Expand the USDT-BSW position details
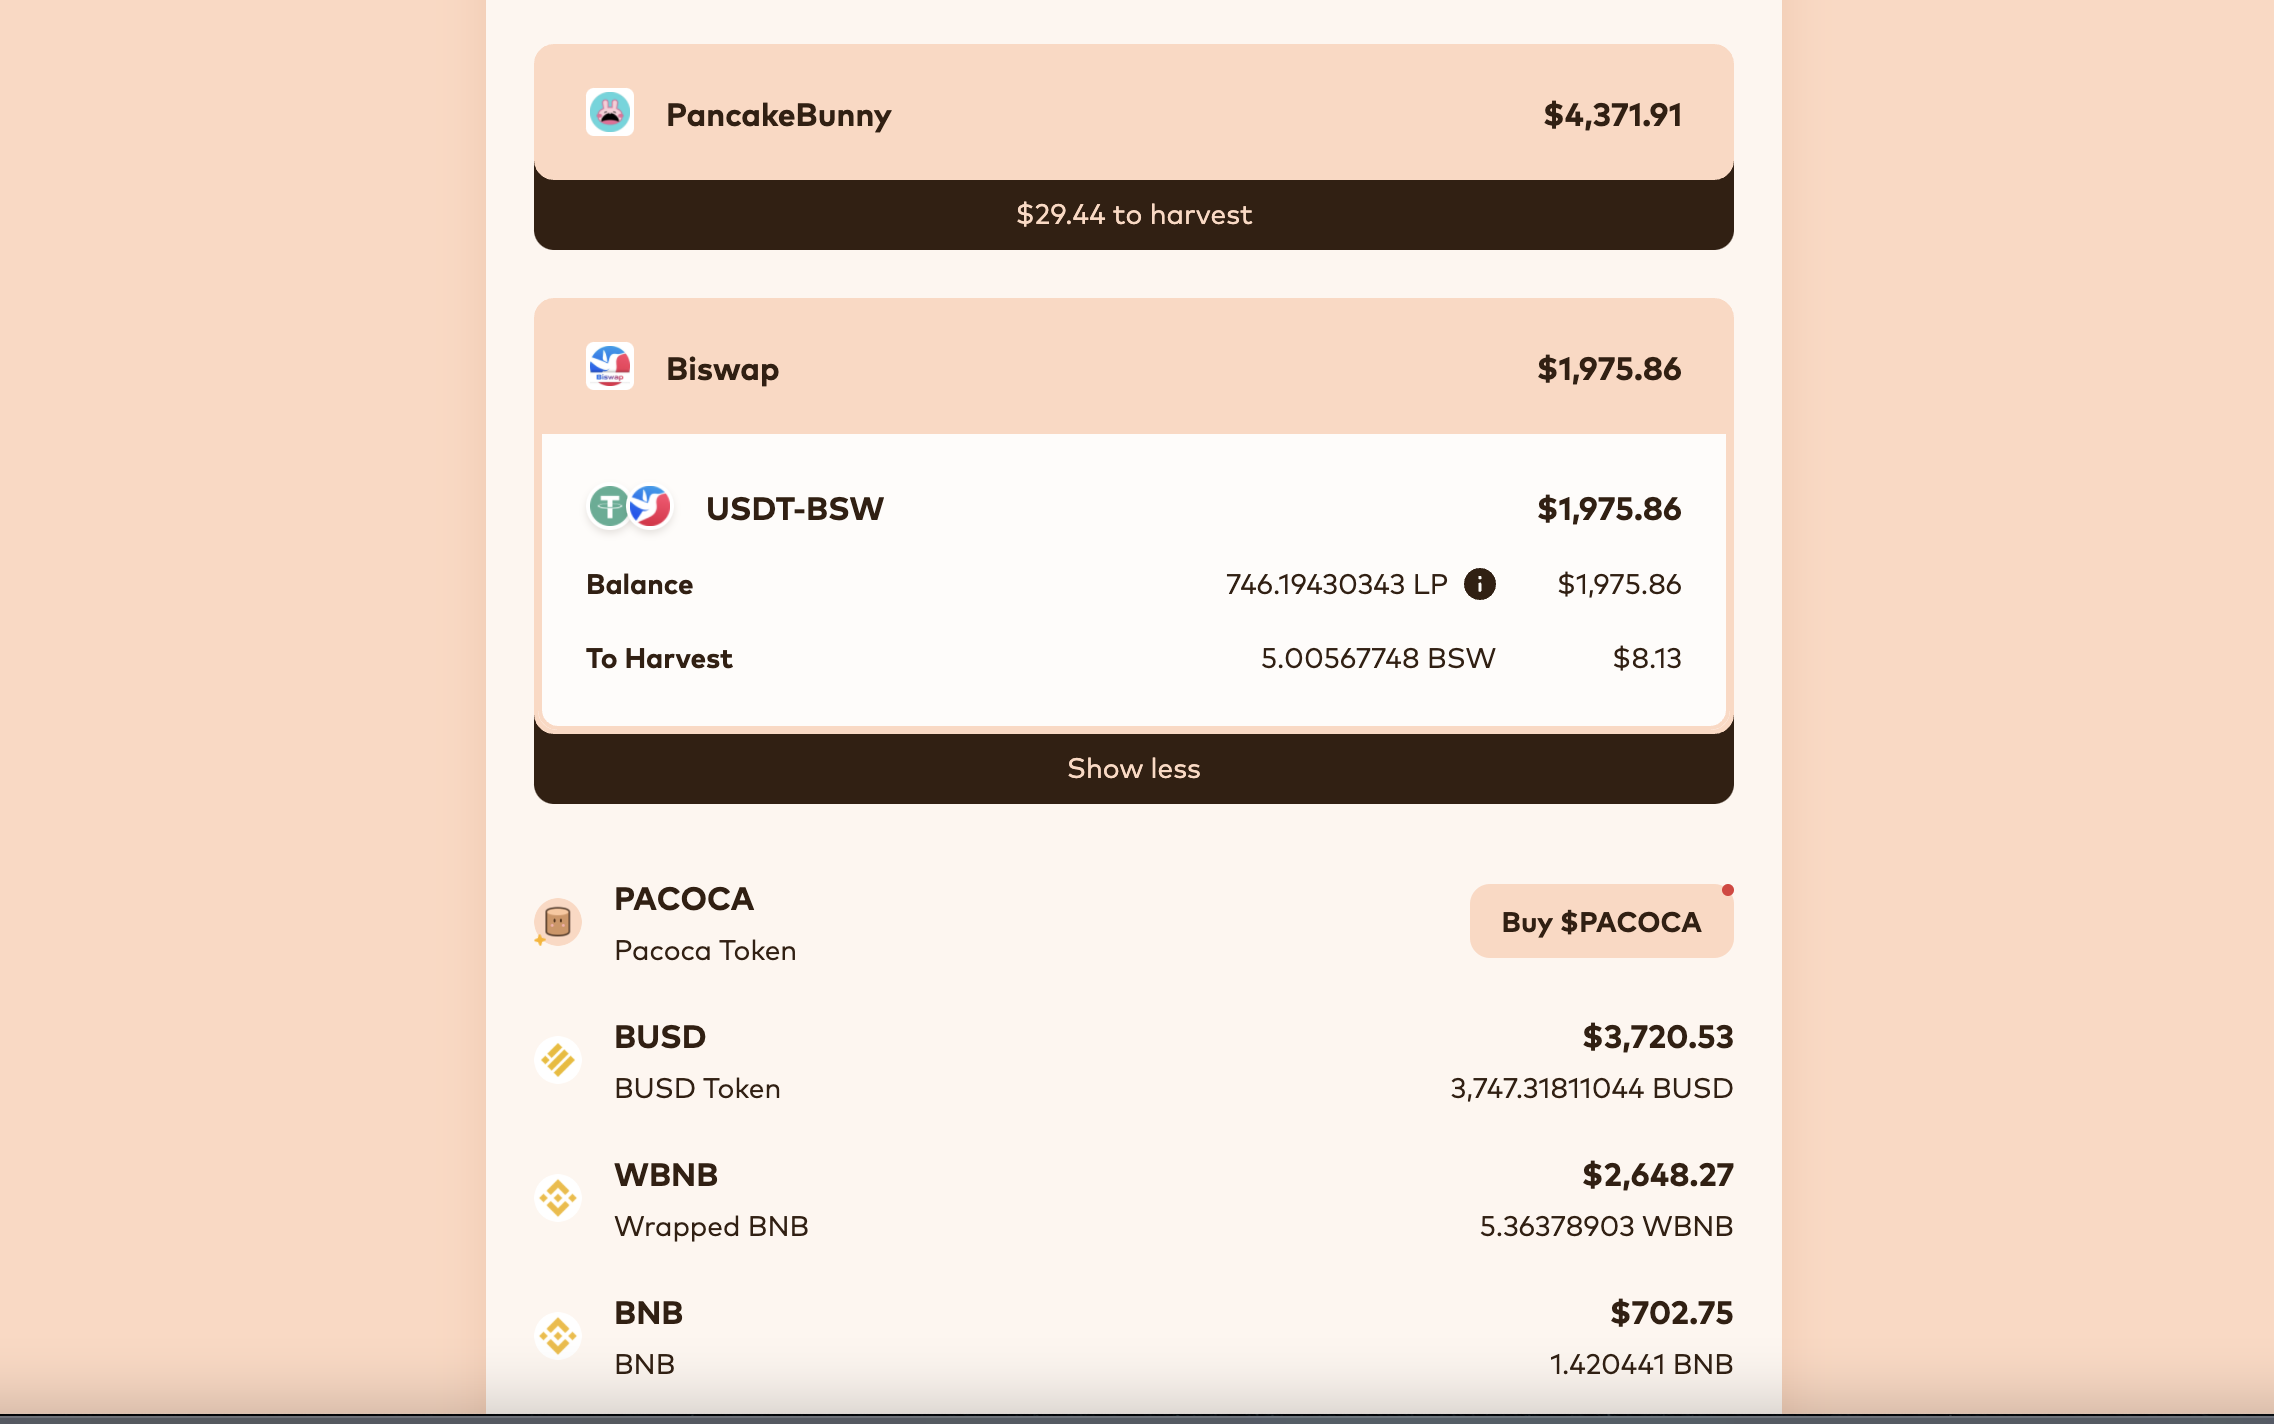The width and height of the screenshot is (2274, 1424). pos(1133,508)
